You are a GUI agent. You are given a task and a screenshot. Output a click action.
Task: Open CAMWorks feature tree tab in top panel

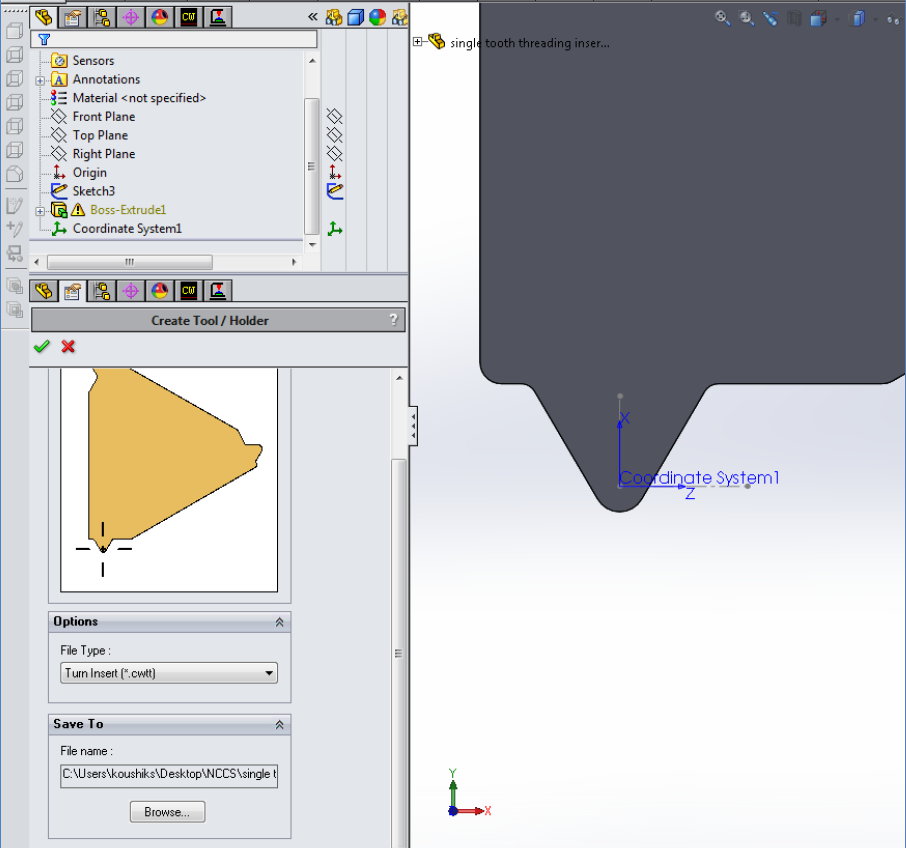(x=189, y=17)
